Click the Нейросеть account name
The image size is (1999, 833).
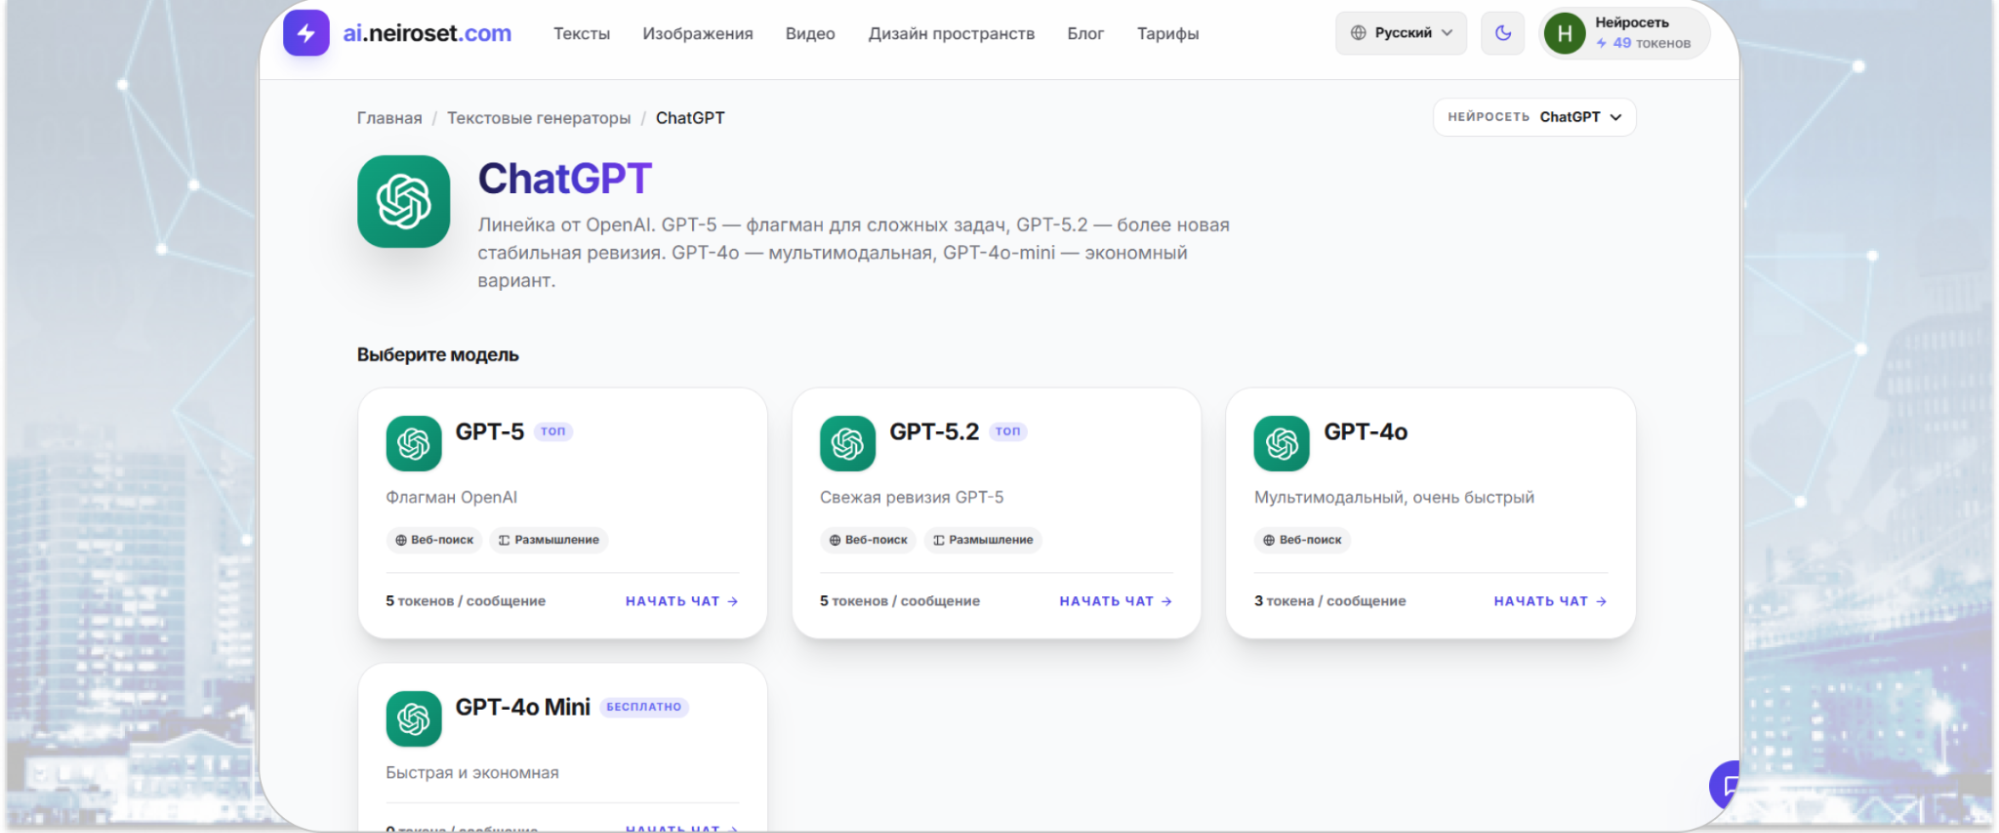(1632, 22)
